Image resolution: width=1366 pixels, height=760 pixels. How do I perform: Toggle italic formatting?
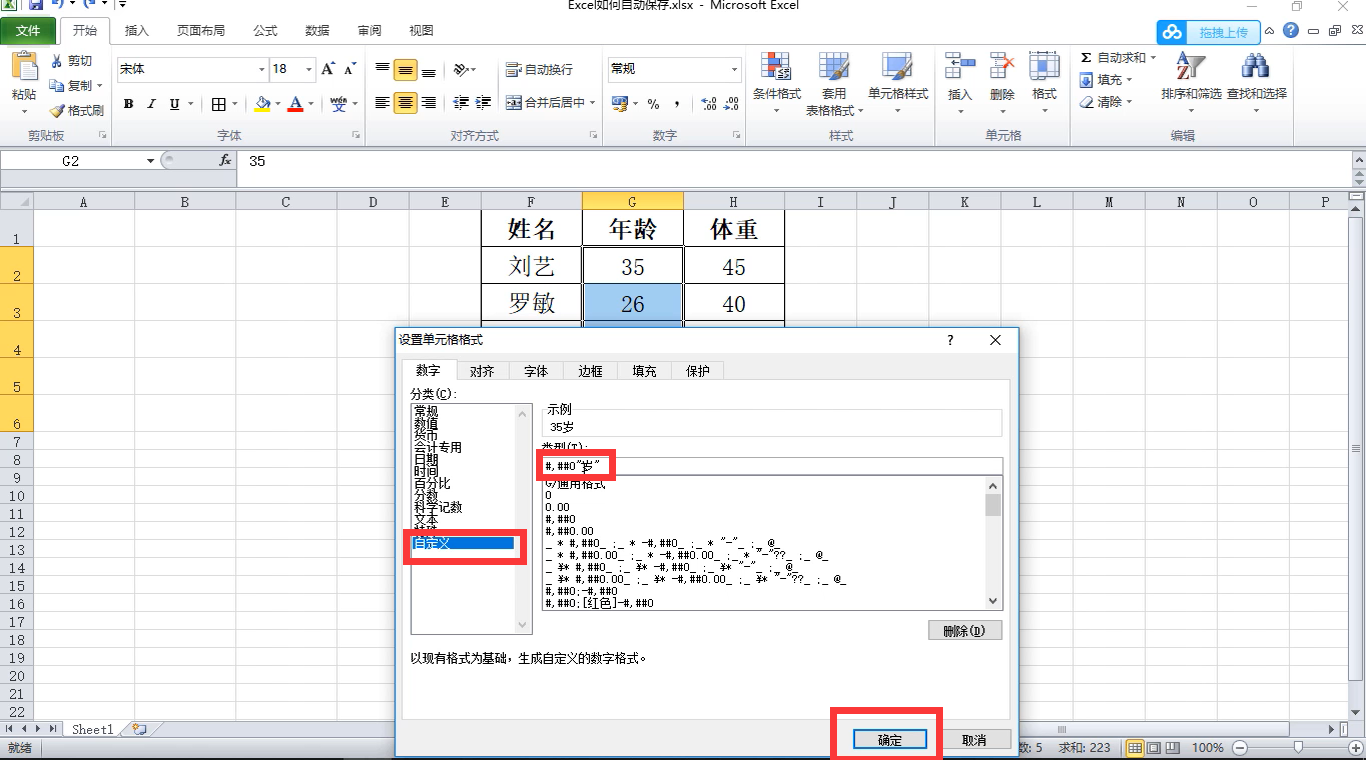pyautogui.click(x=150, y=102)
